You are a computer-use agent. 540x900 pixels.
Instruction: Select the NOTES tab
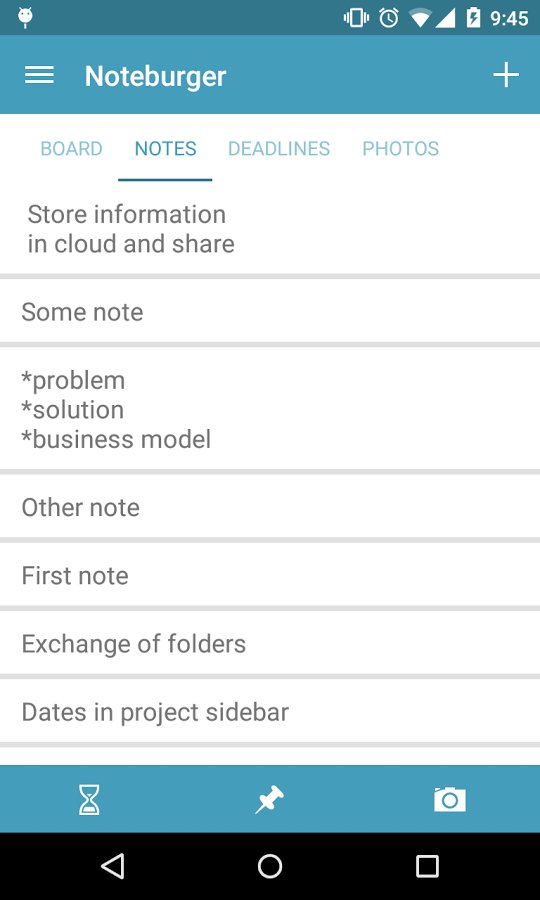tap(165, 149)
